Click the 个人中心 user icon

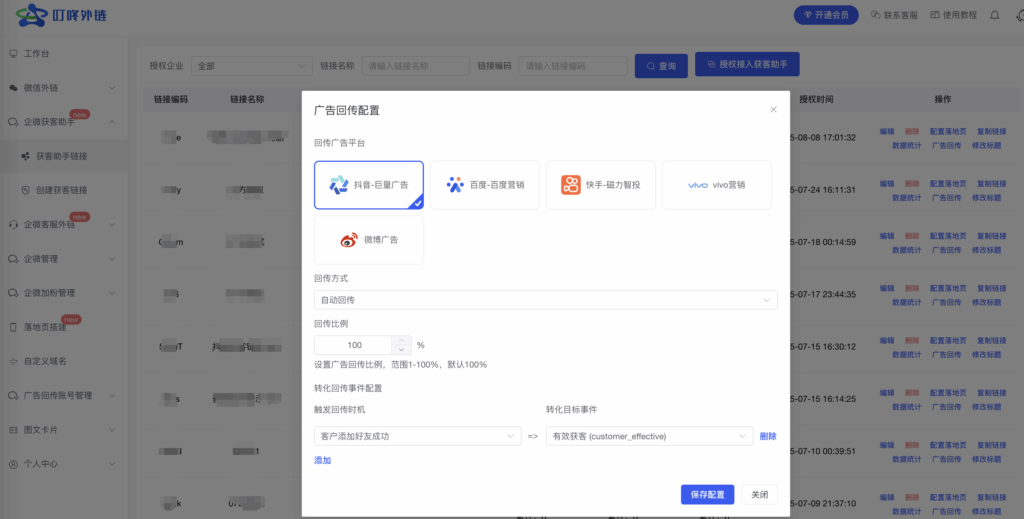[13, 464]
